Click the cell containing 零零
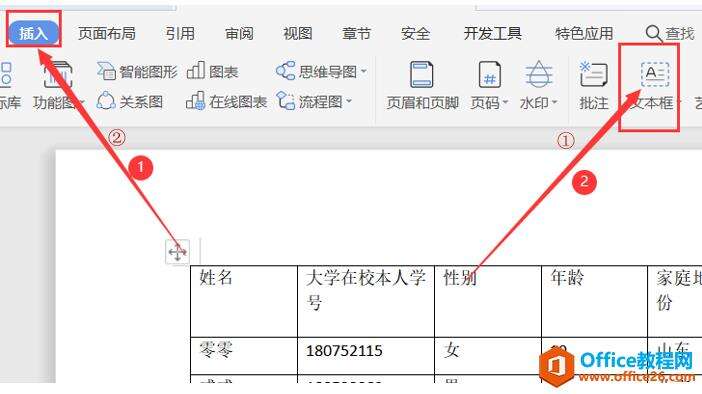Viewport: 702px width, 394px height. click(244, 356)
